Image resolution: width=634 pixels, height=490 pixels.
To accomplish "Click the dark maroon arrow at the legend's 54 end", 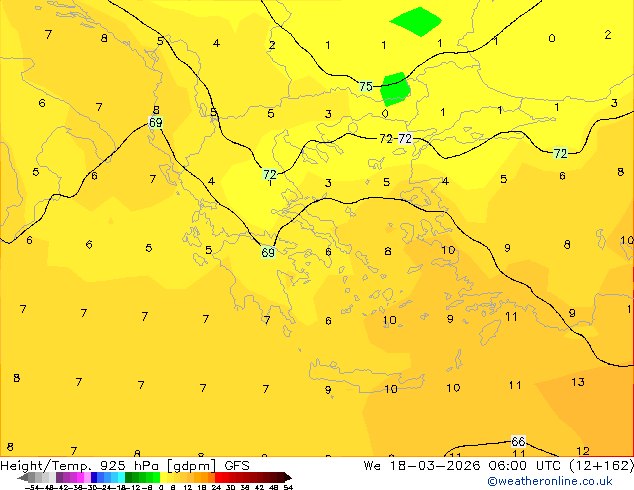I will coord(288,477).
